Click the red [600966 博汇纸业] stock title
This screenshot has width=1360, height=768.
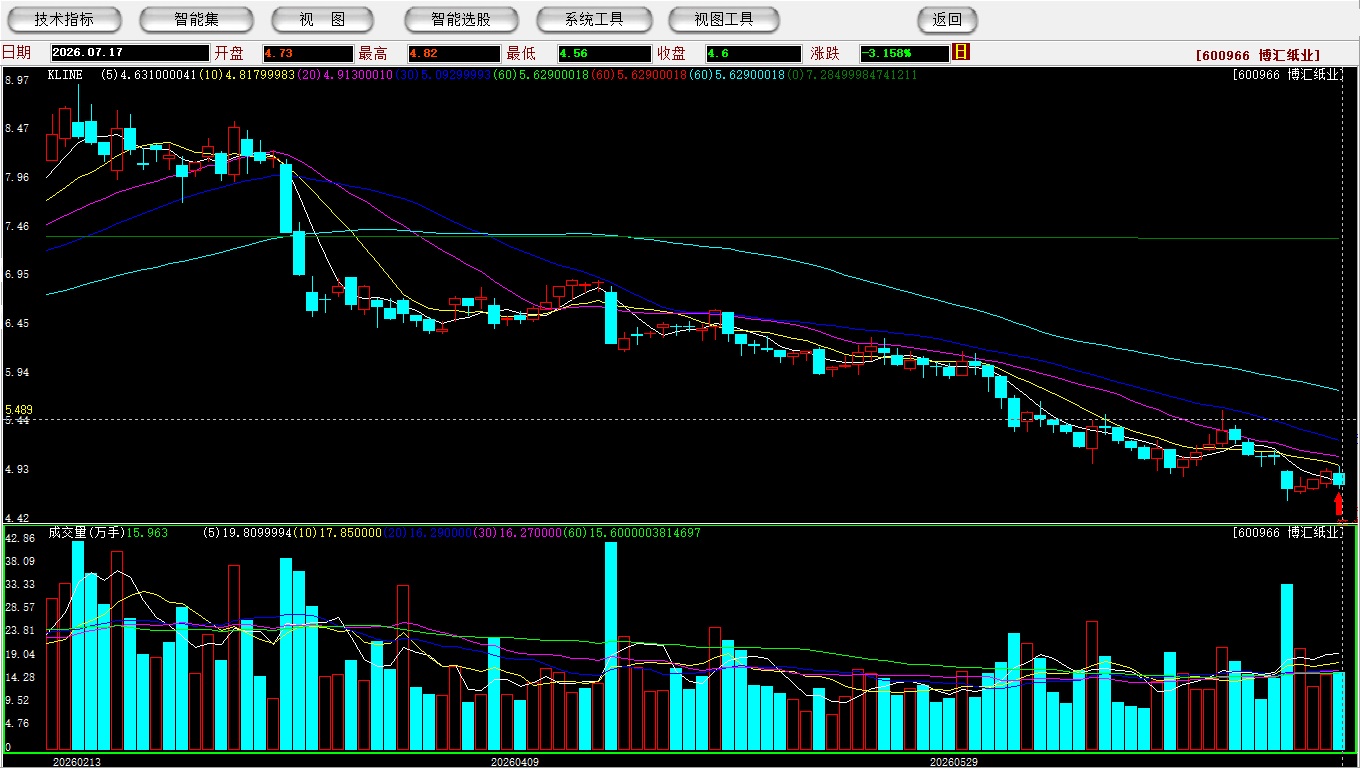pyautogui.click(x=1257, y=56)
